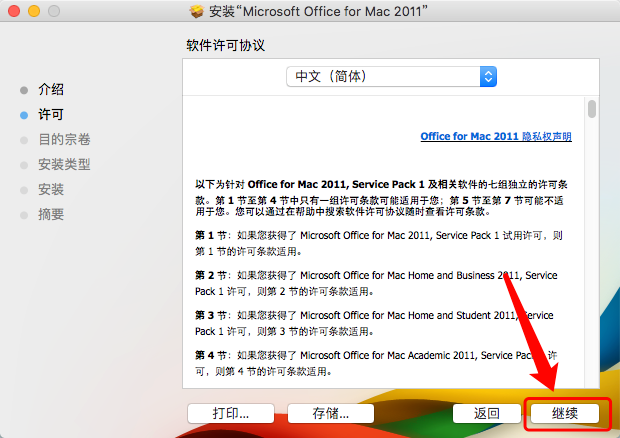The height and width of the screenshot is (438, 620).
Task: Select the 介绍 step in sidebar
Action: pos(51,89)
